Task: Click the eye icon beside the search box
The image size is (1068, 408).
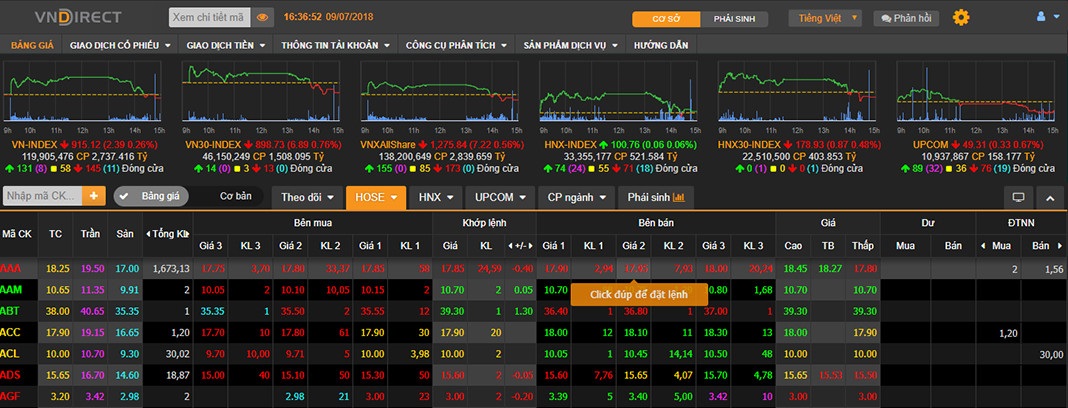Action: (x=263, y=17)
